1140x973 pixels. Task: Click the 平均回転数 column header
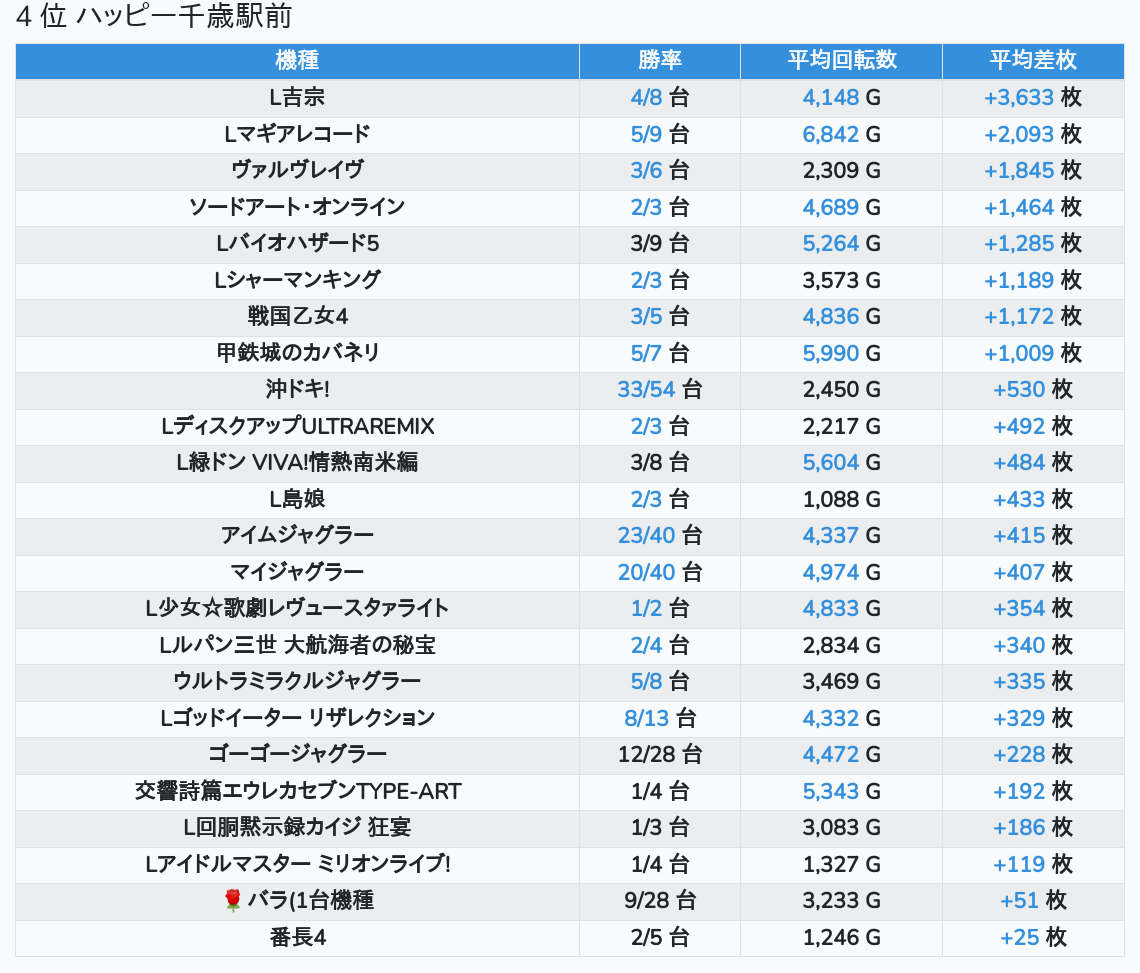coord(841,60)
